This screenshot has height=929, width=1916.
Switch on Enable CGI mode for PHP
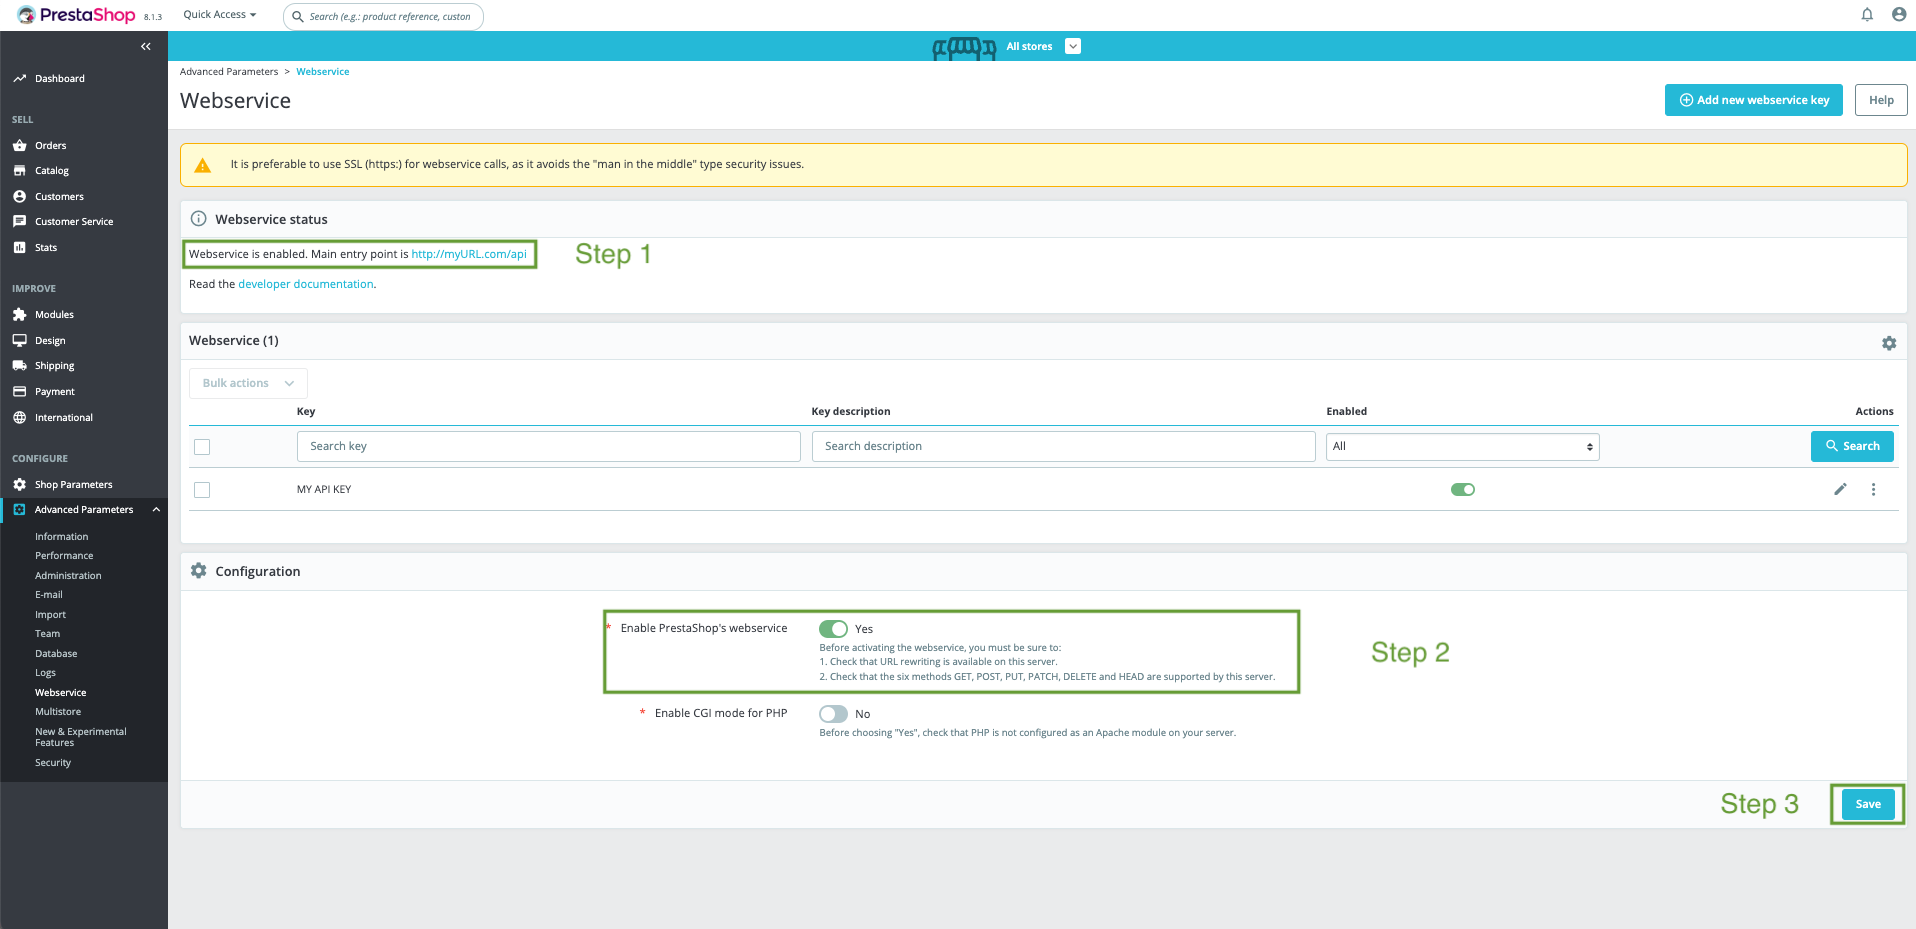coord(833,714)
